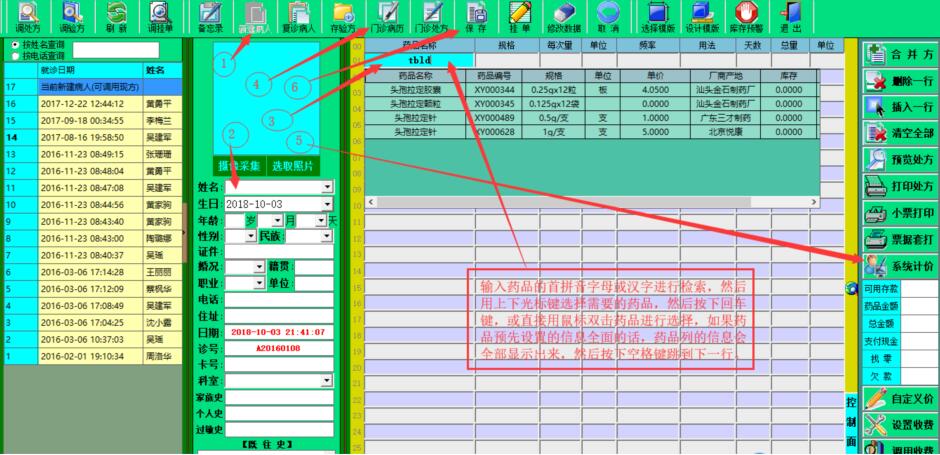This screenshot has width=940, height=455.
Task: Select patient 李梅兰 in visit list
Action: coord(155,120)
